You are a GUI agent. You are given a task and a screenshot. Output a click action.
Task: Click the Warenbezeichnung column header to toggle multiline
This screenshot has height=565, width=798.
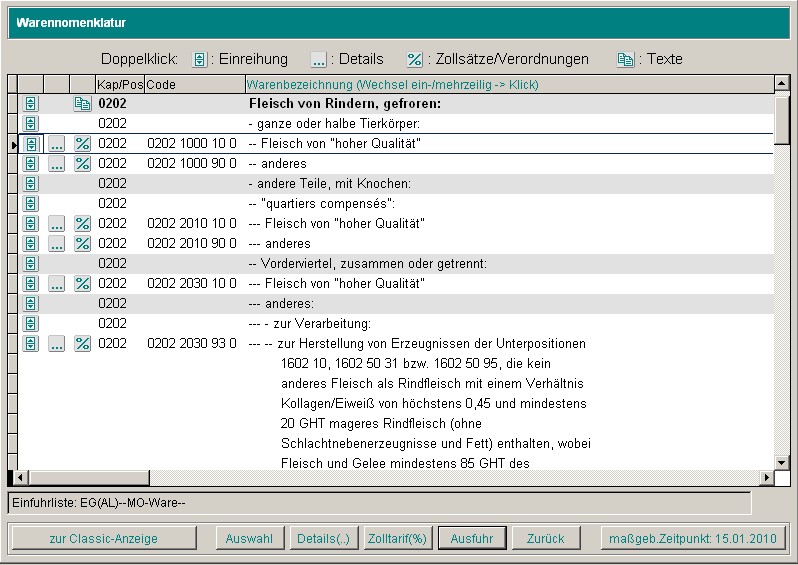tap(392, 85)
